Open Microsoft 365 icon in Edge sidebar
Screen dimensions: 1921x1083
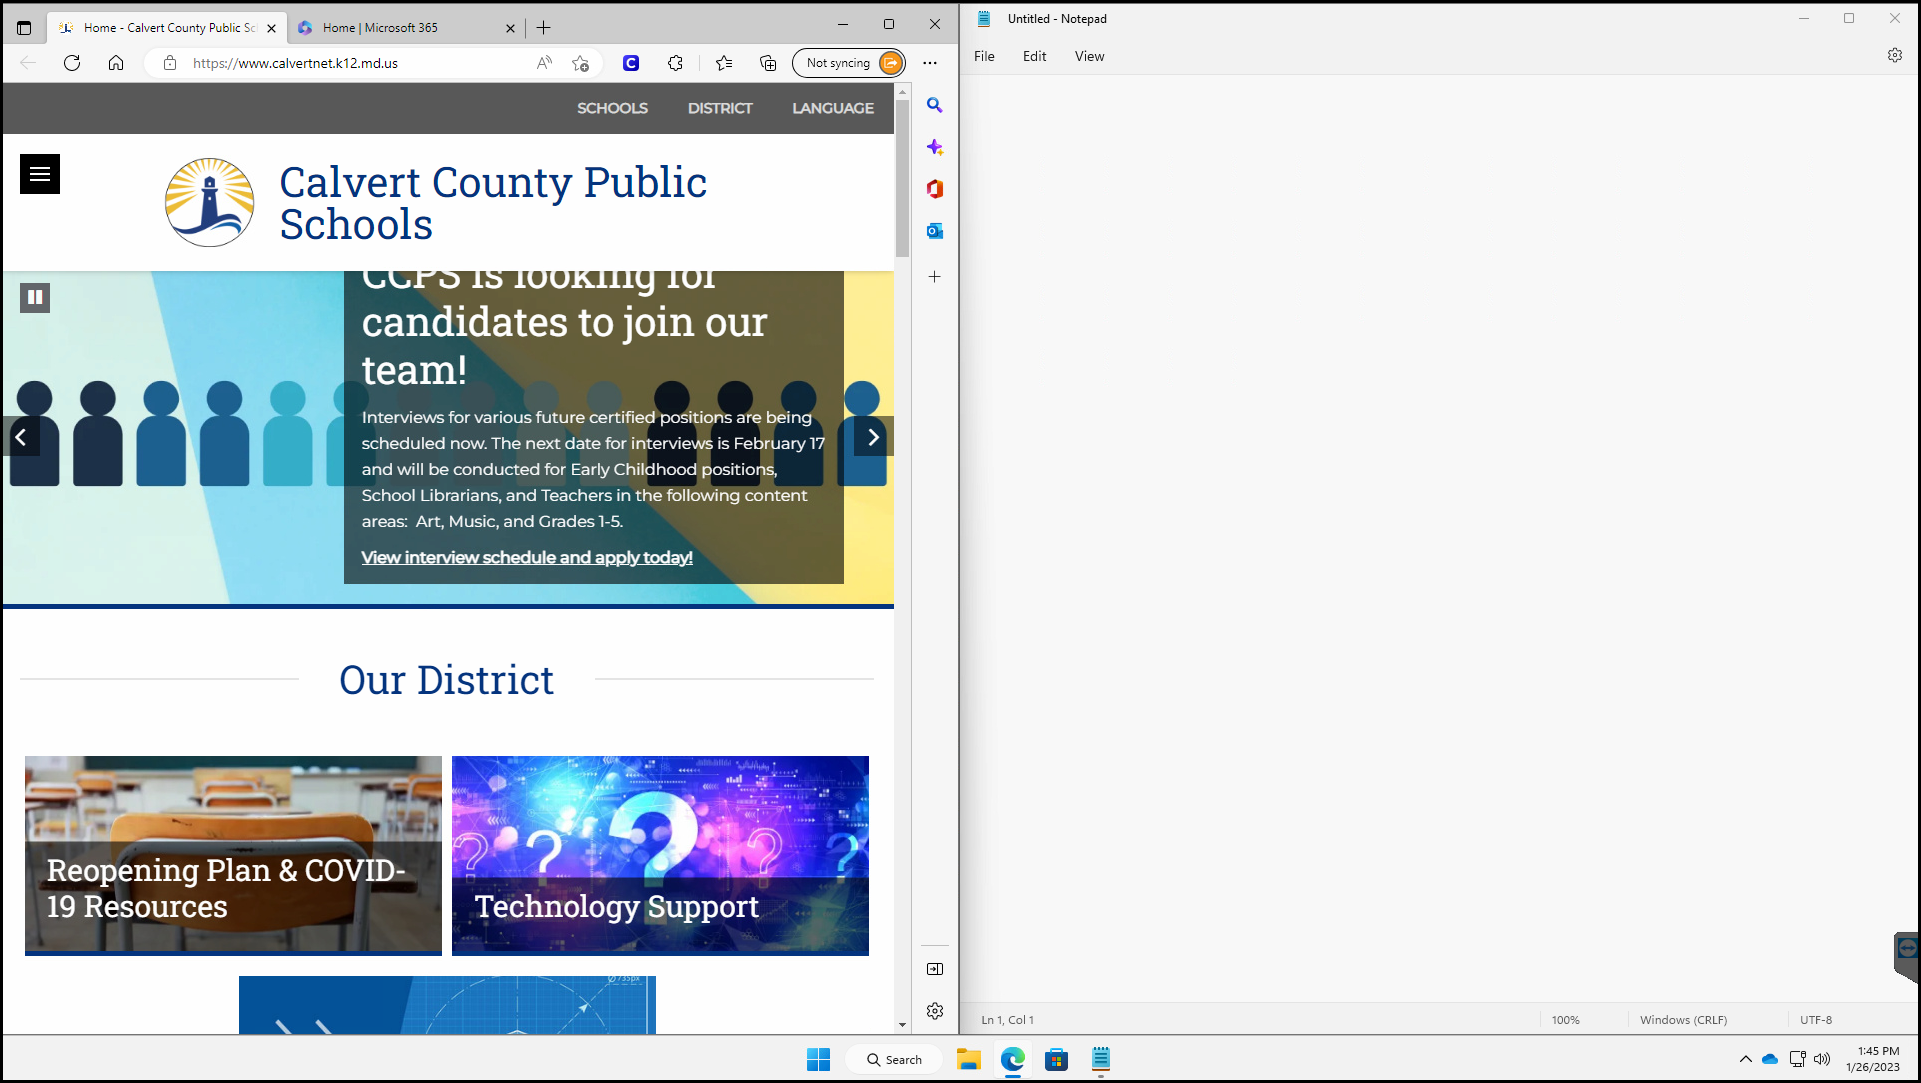tap(935, 189)
